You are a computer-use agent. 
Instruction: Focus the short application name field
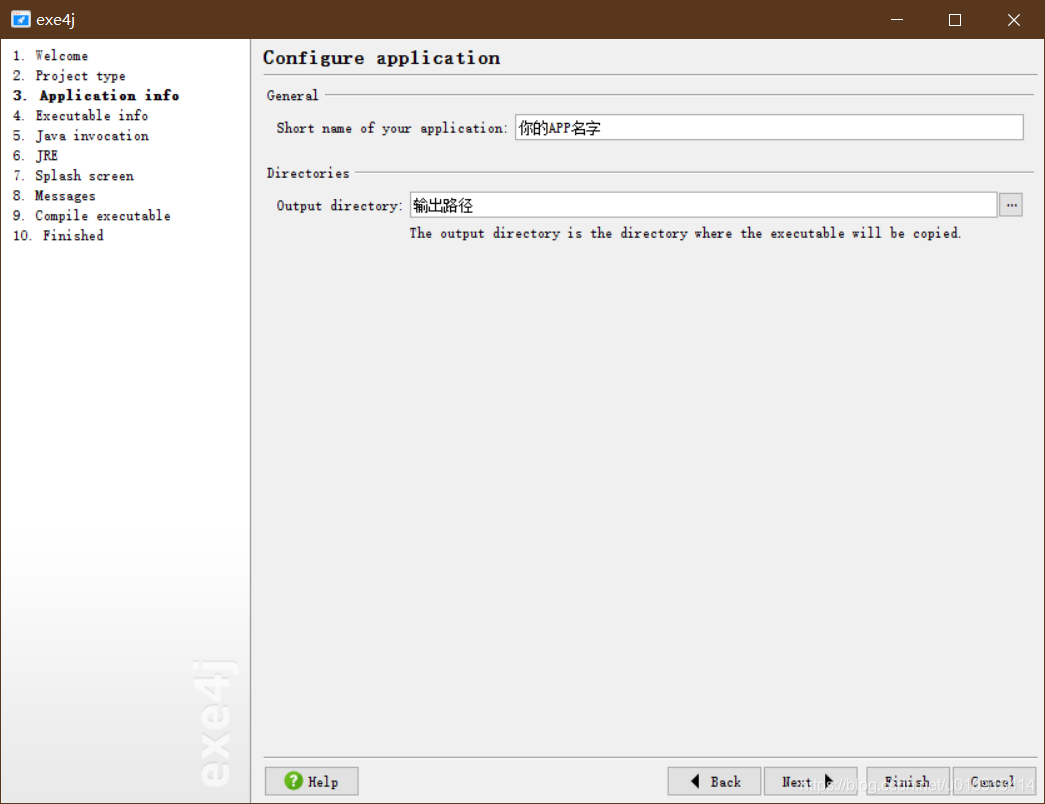coord(769,127)
